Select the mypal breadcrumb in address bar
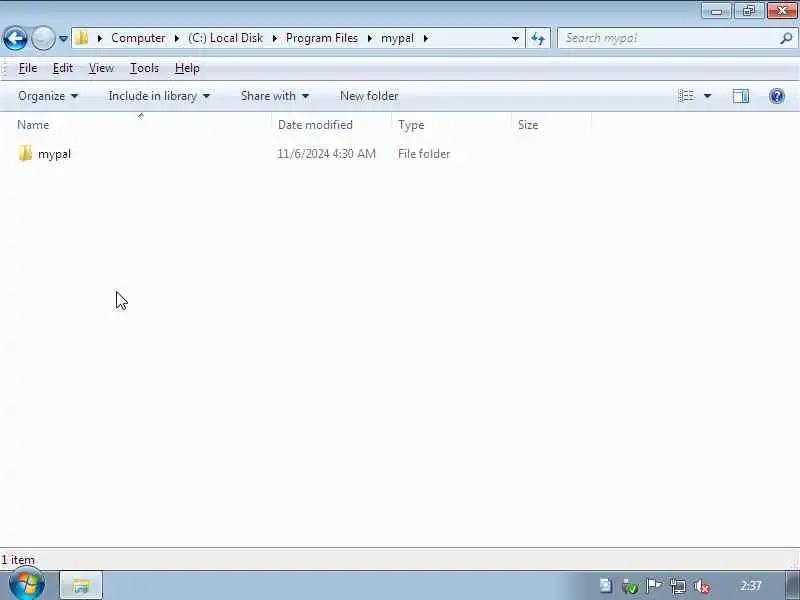Screen dimensions: 800x600 (397, 38)
